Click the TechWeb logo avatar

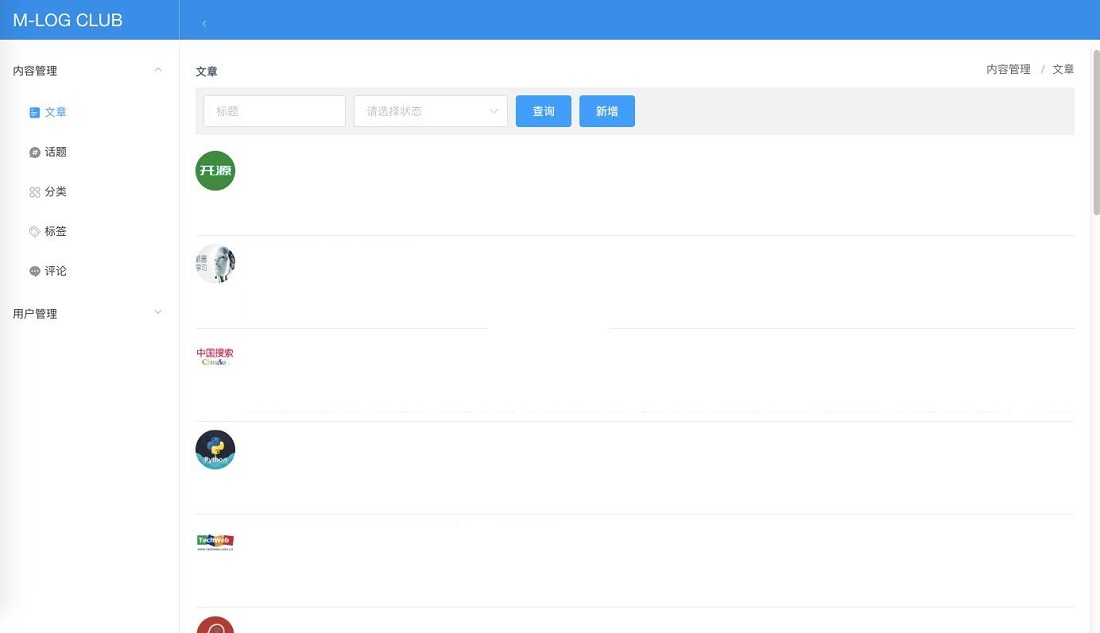(215, 542)
